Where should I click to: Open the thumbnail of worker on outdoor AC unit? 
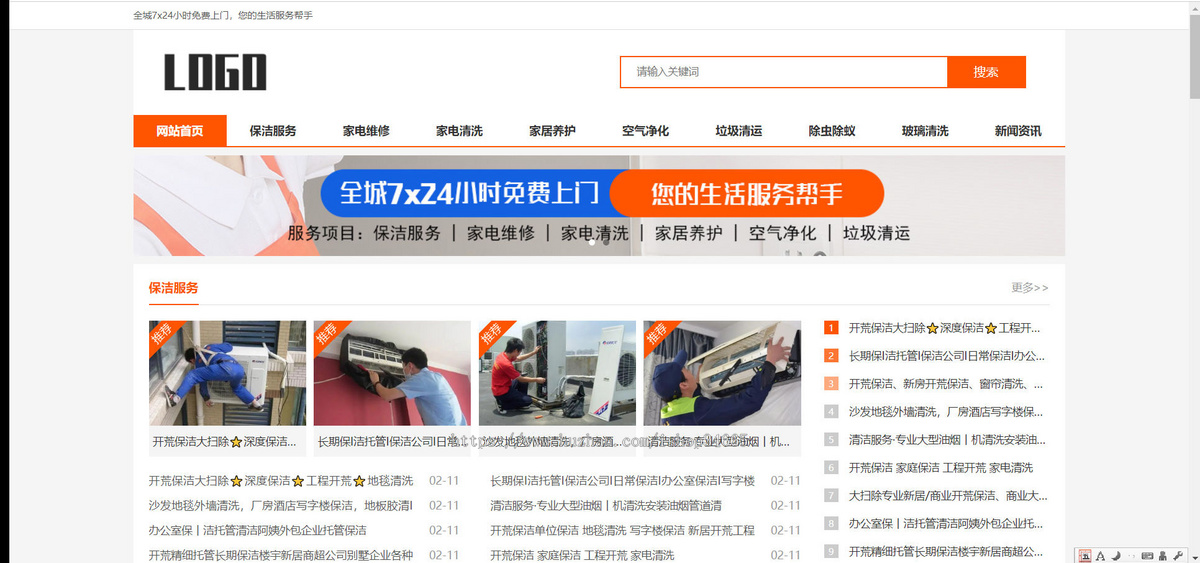(228, 373)
